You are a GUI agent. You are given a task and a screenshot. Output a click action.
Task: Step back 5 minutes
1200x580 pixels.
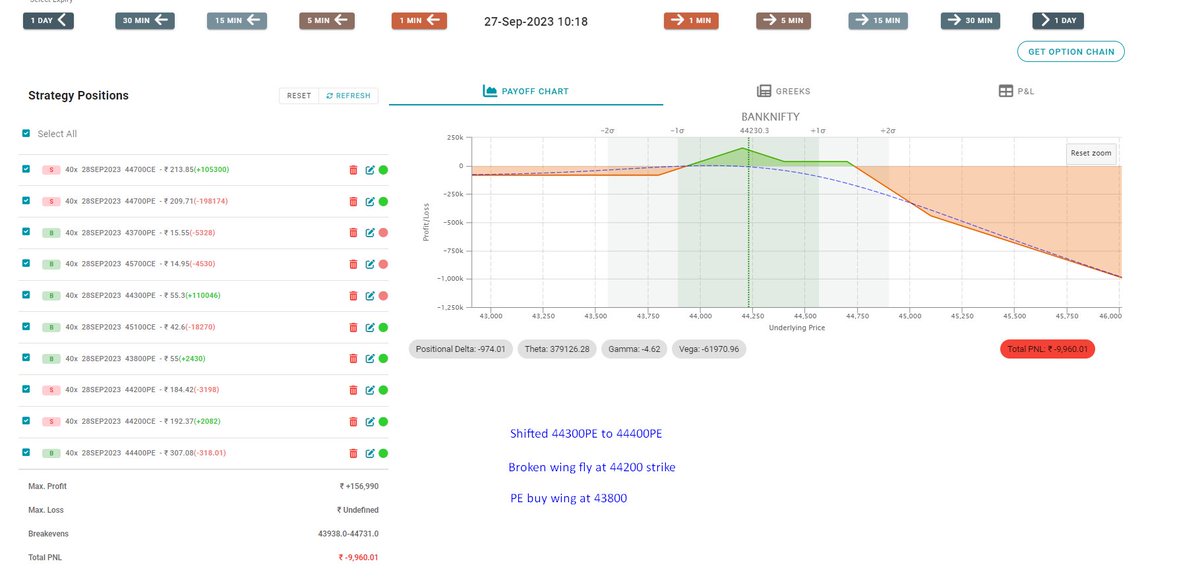click(x=329, y=20)
